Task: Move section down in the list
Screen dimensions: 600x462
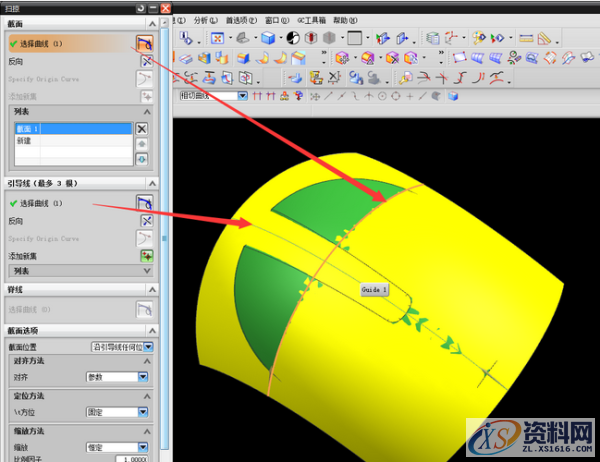Action: (142, 158)
